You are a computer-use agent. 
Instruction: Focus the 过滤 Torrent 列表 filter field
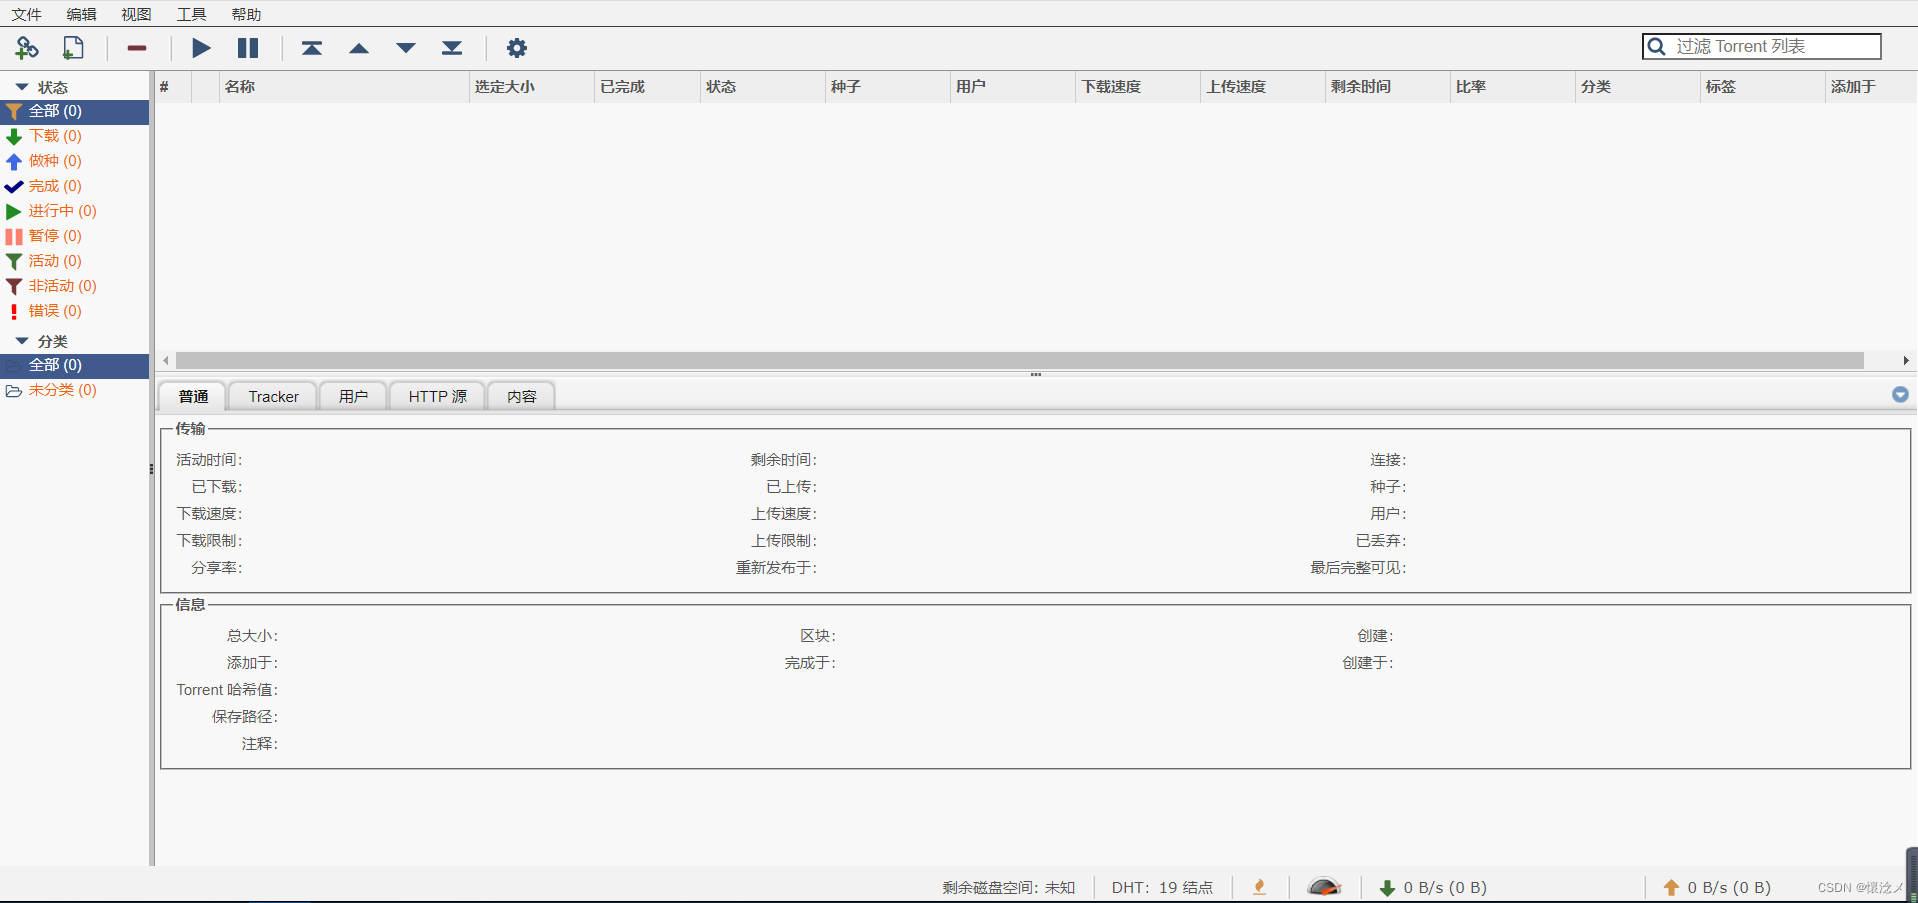point(1762,47)
